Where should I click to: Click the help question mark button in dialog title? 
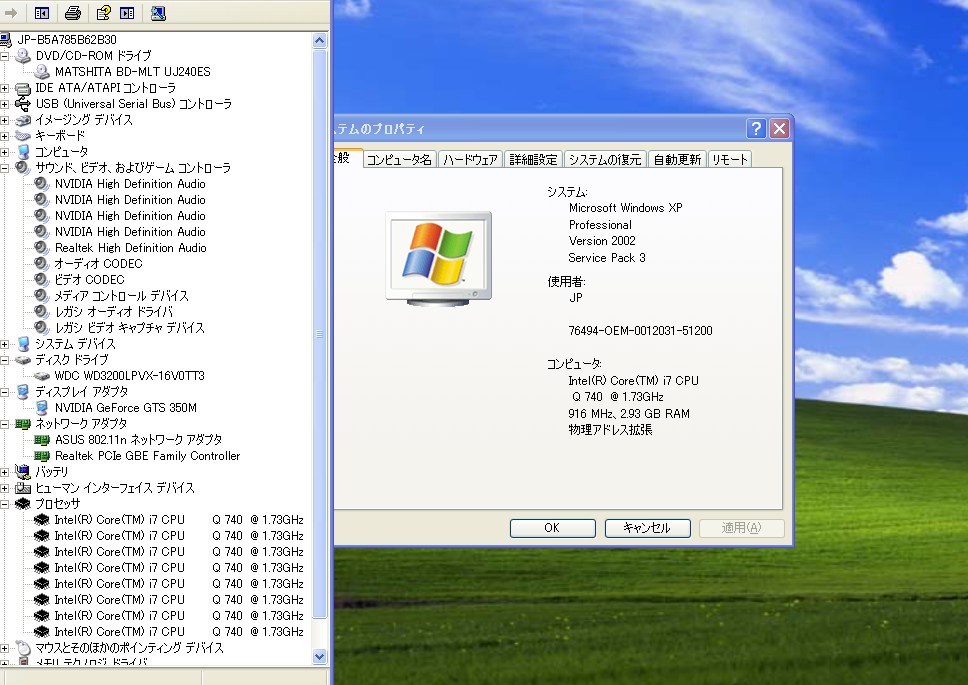(756, 129)
